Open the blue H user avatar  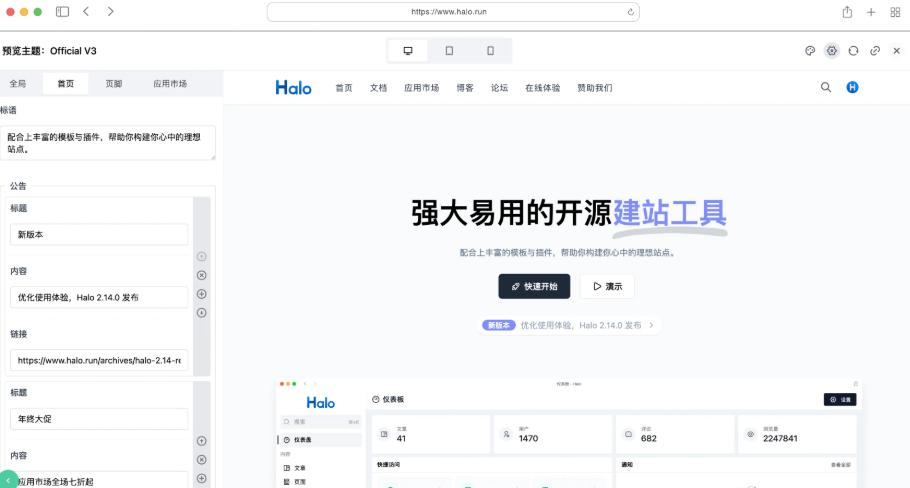pos(852,87)
